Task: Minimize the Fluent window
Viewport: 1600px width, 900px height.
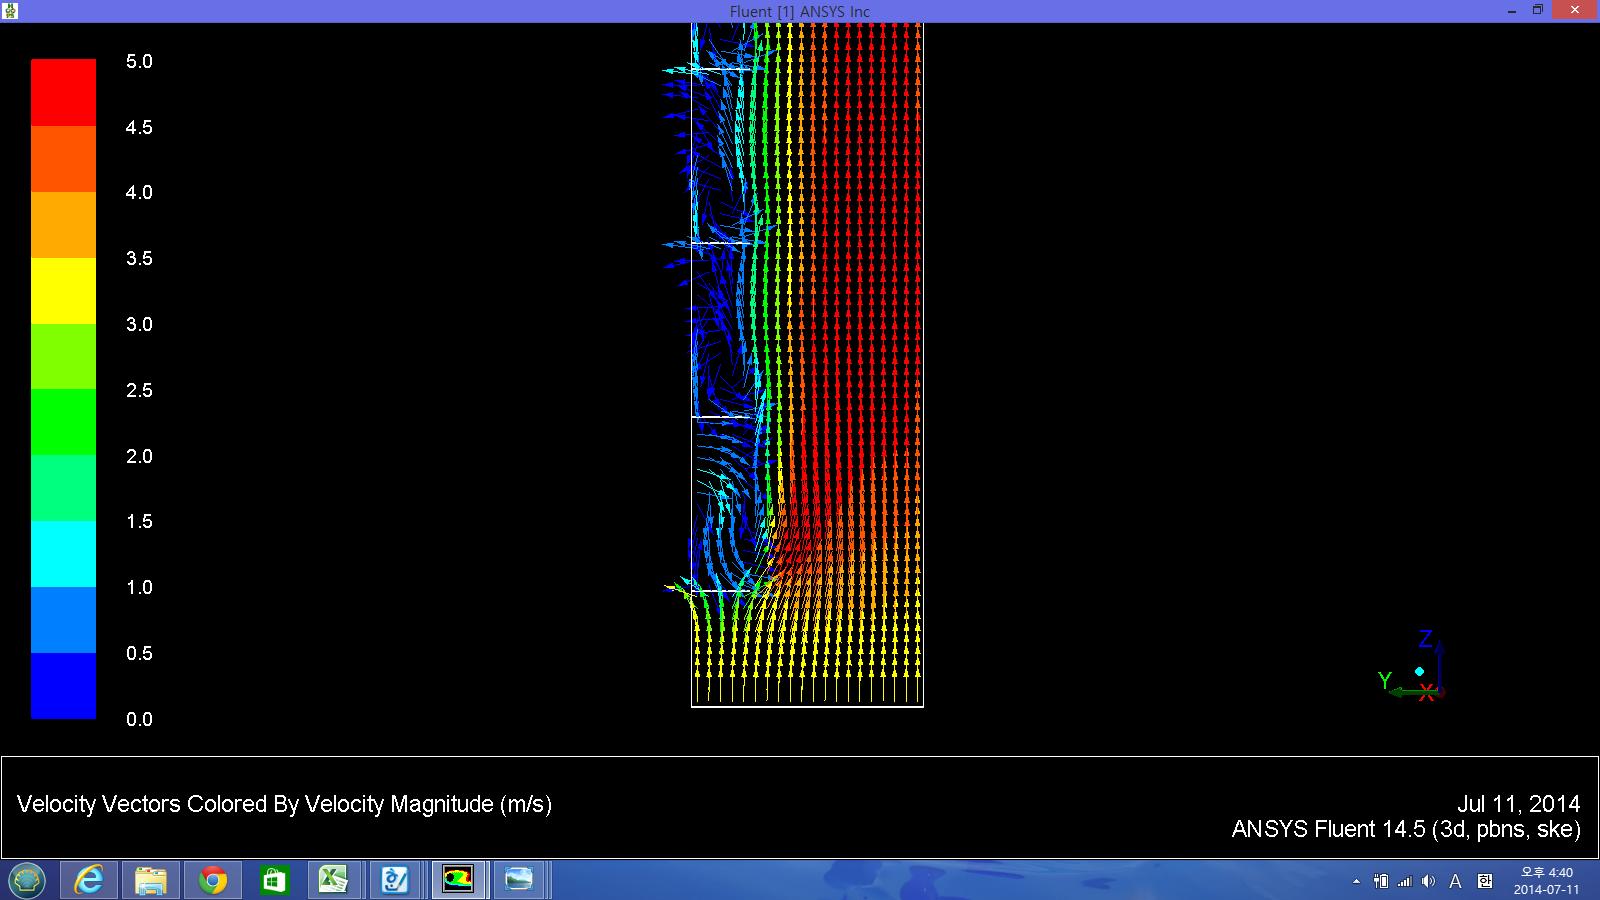Action: (x=1512, y=11)
